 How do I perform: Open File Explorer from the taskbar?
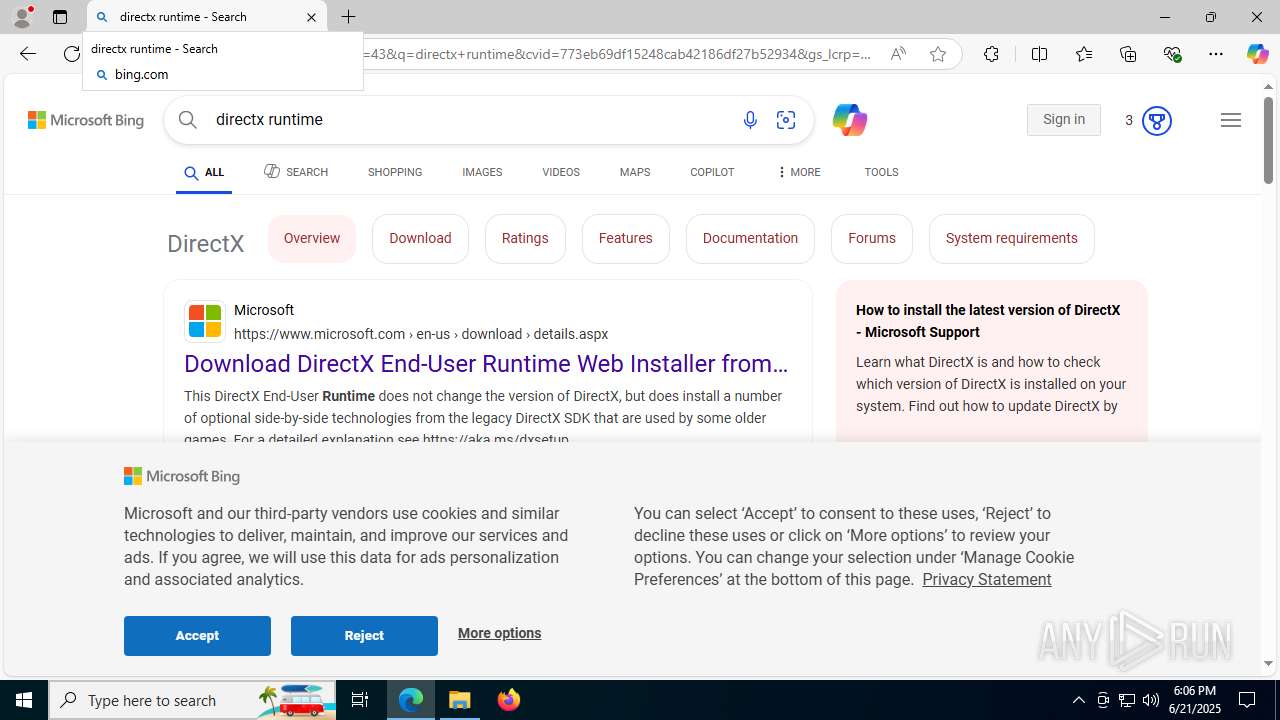(x=460, y=700)
